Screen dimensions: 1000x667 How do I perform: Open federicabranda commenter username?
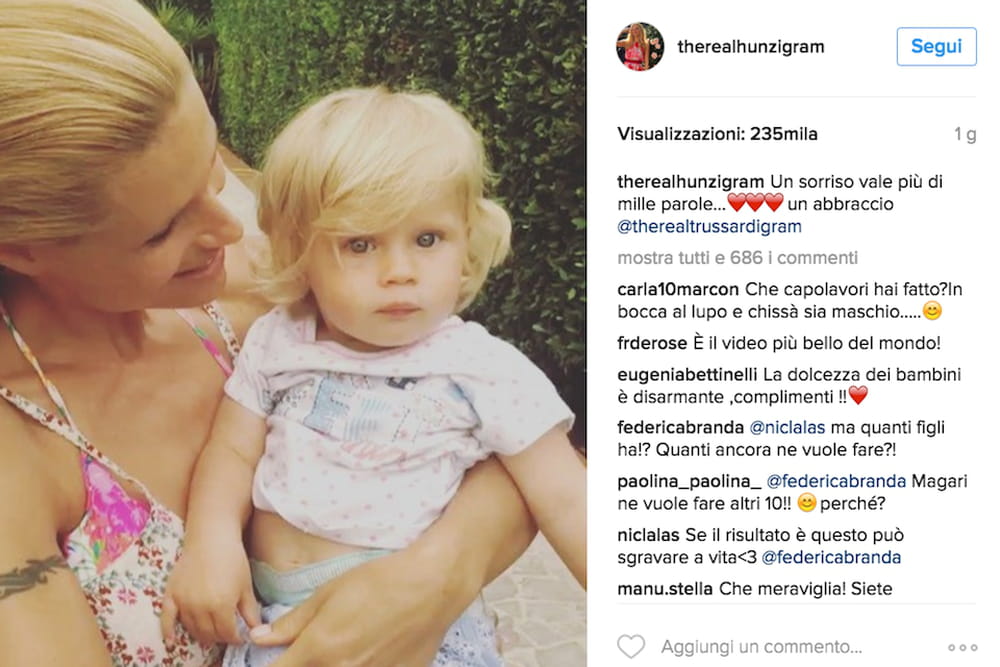[680, 427]
